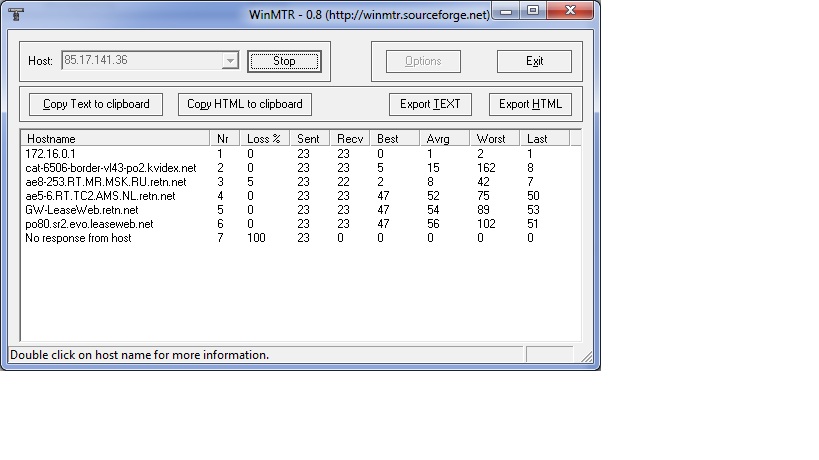
Task: Select the GW-LeaseWeb.retn.net row
Action: (x=300, y=210)
